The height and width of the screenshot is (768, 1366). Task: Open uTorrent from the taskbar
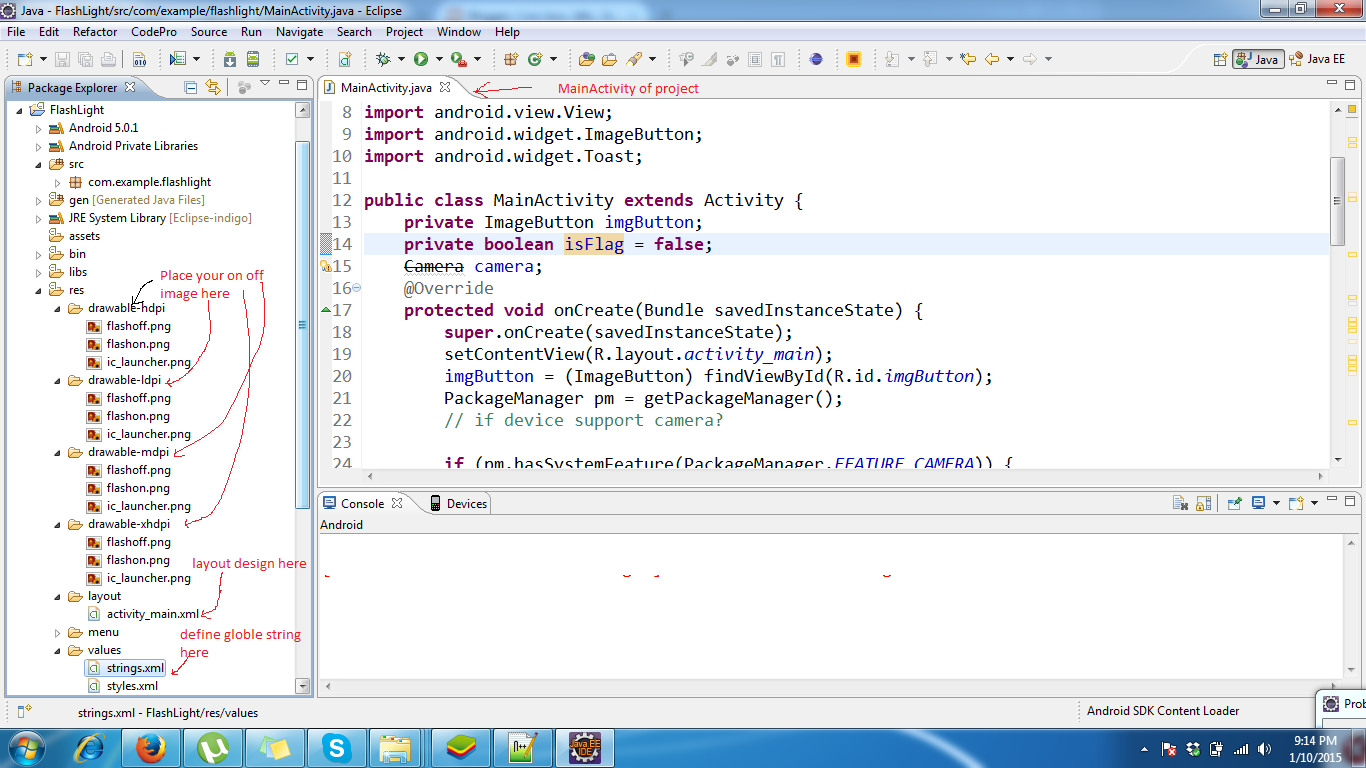click(211, 747)
